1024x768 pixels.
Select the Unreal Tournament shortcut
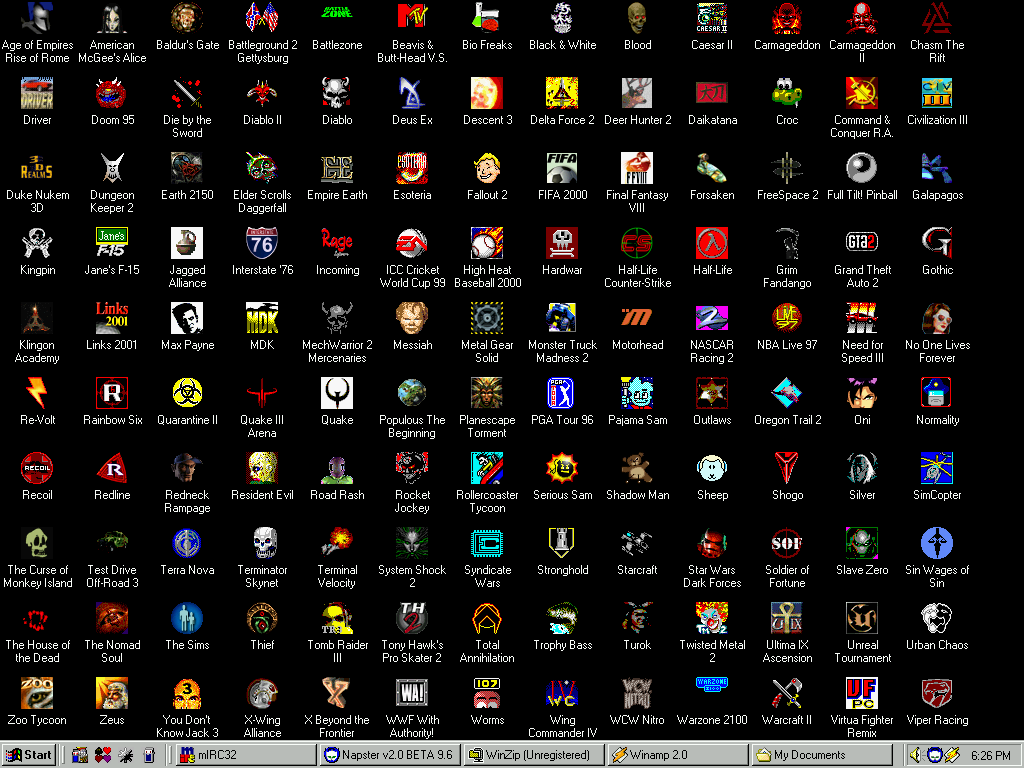pyautogui.click(x=862, y=618)
